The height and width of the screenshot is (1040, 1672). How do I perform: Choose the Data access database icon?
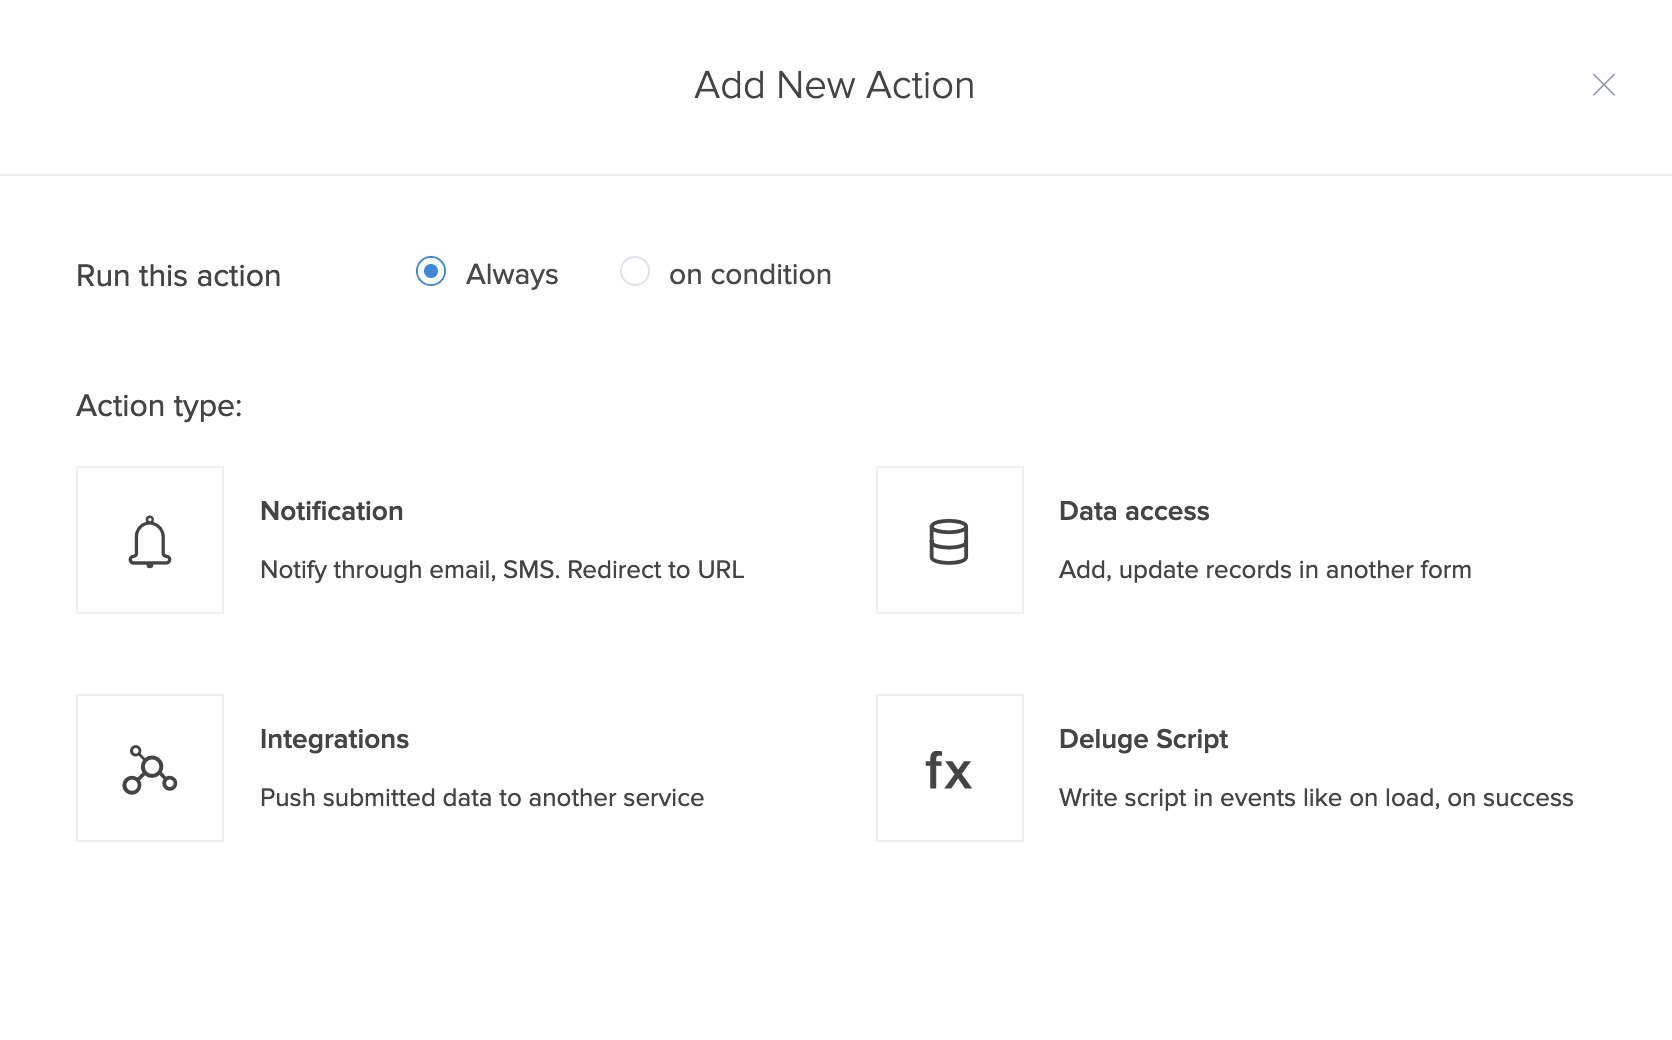(949, 541)
